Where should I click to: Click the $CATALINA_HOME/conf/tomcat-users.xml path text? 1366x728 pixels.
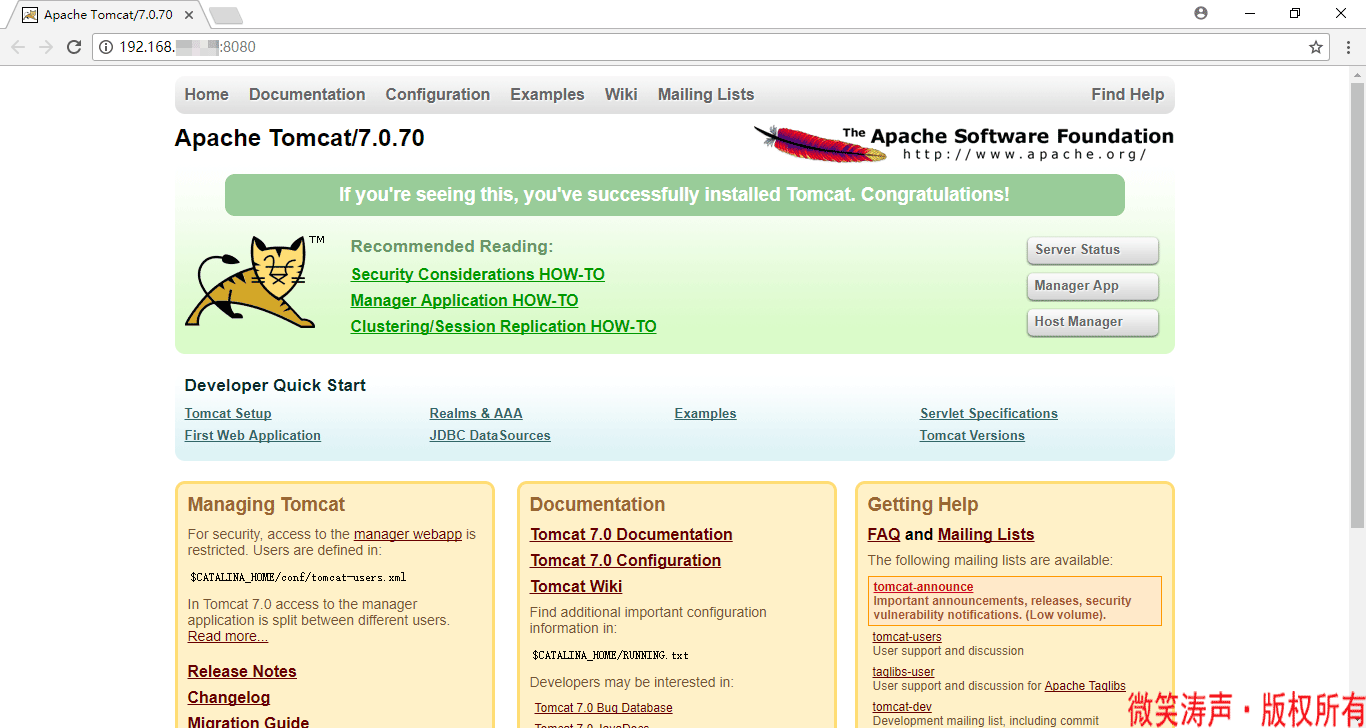[x=298, y=577]
